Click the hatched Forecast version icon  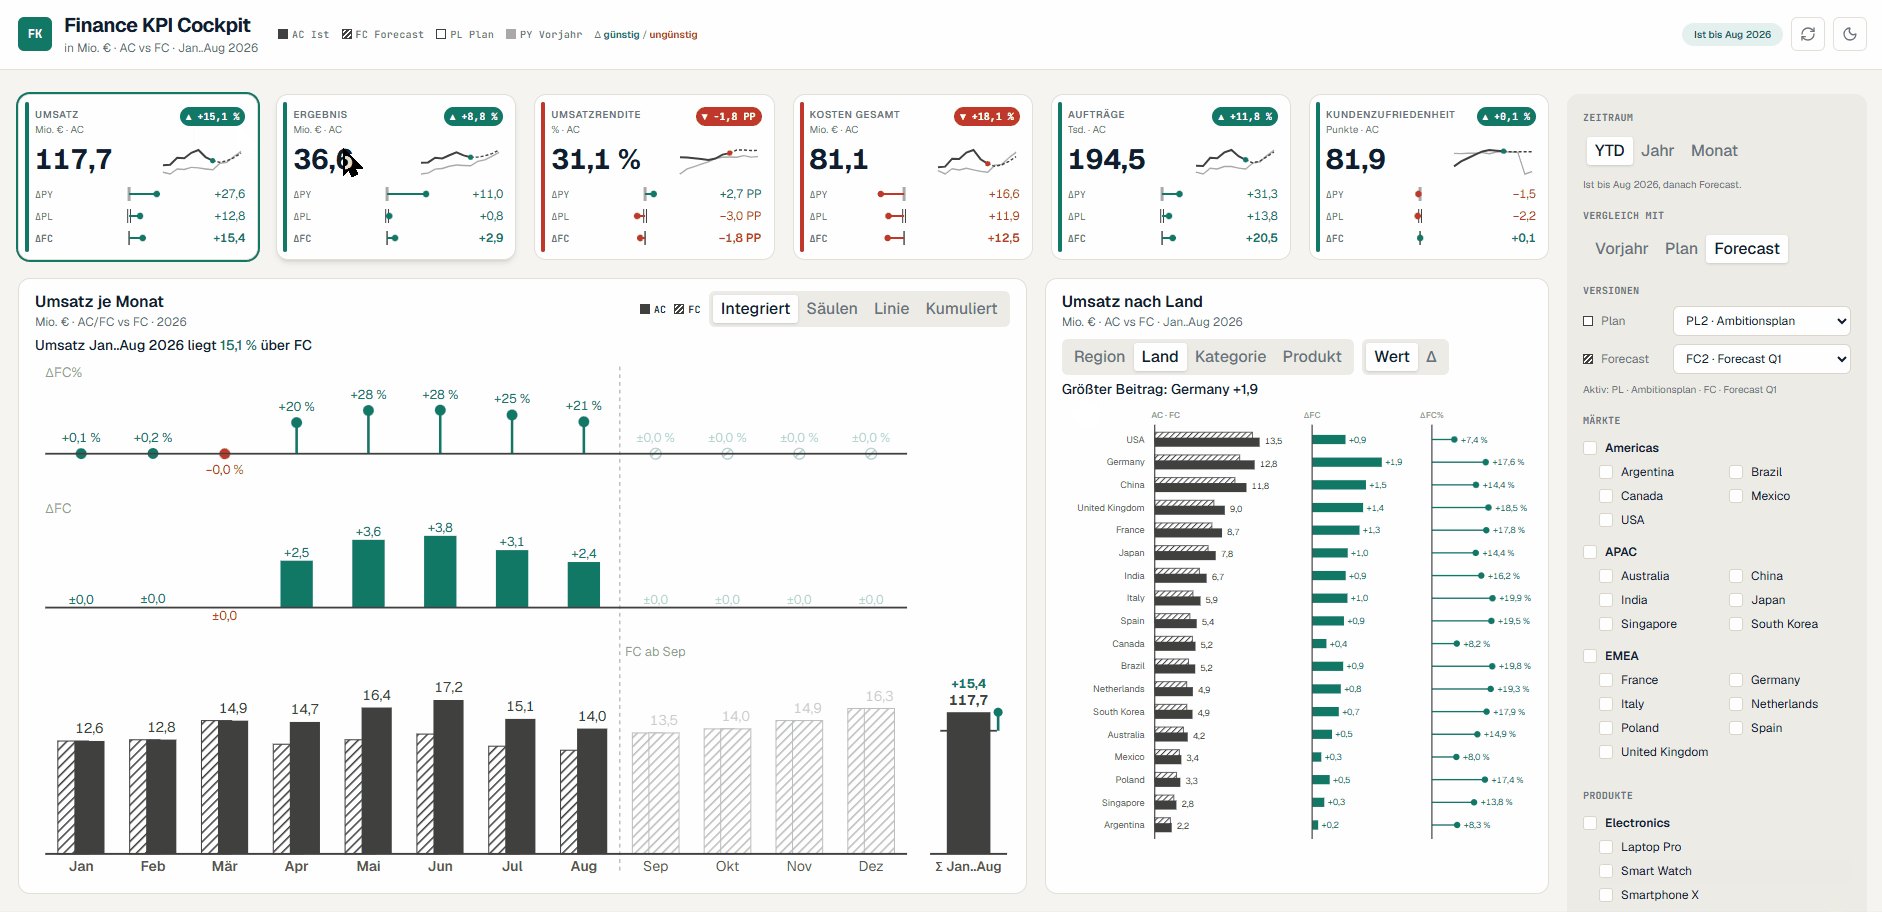click(x=1588, y=359)
